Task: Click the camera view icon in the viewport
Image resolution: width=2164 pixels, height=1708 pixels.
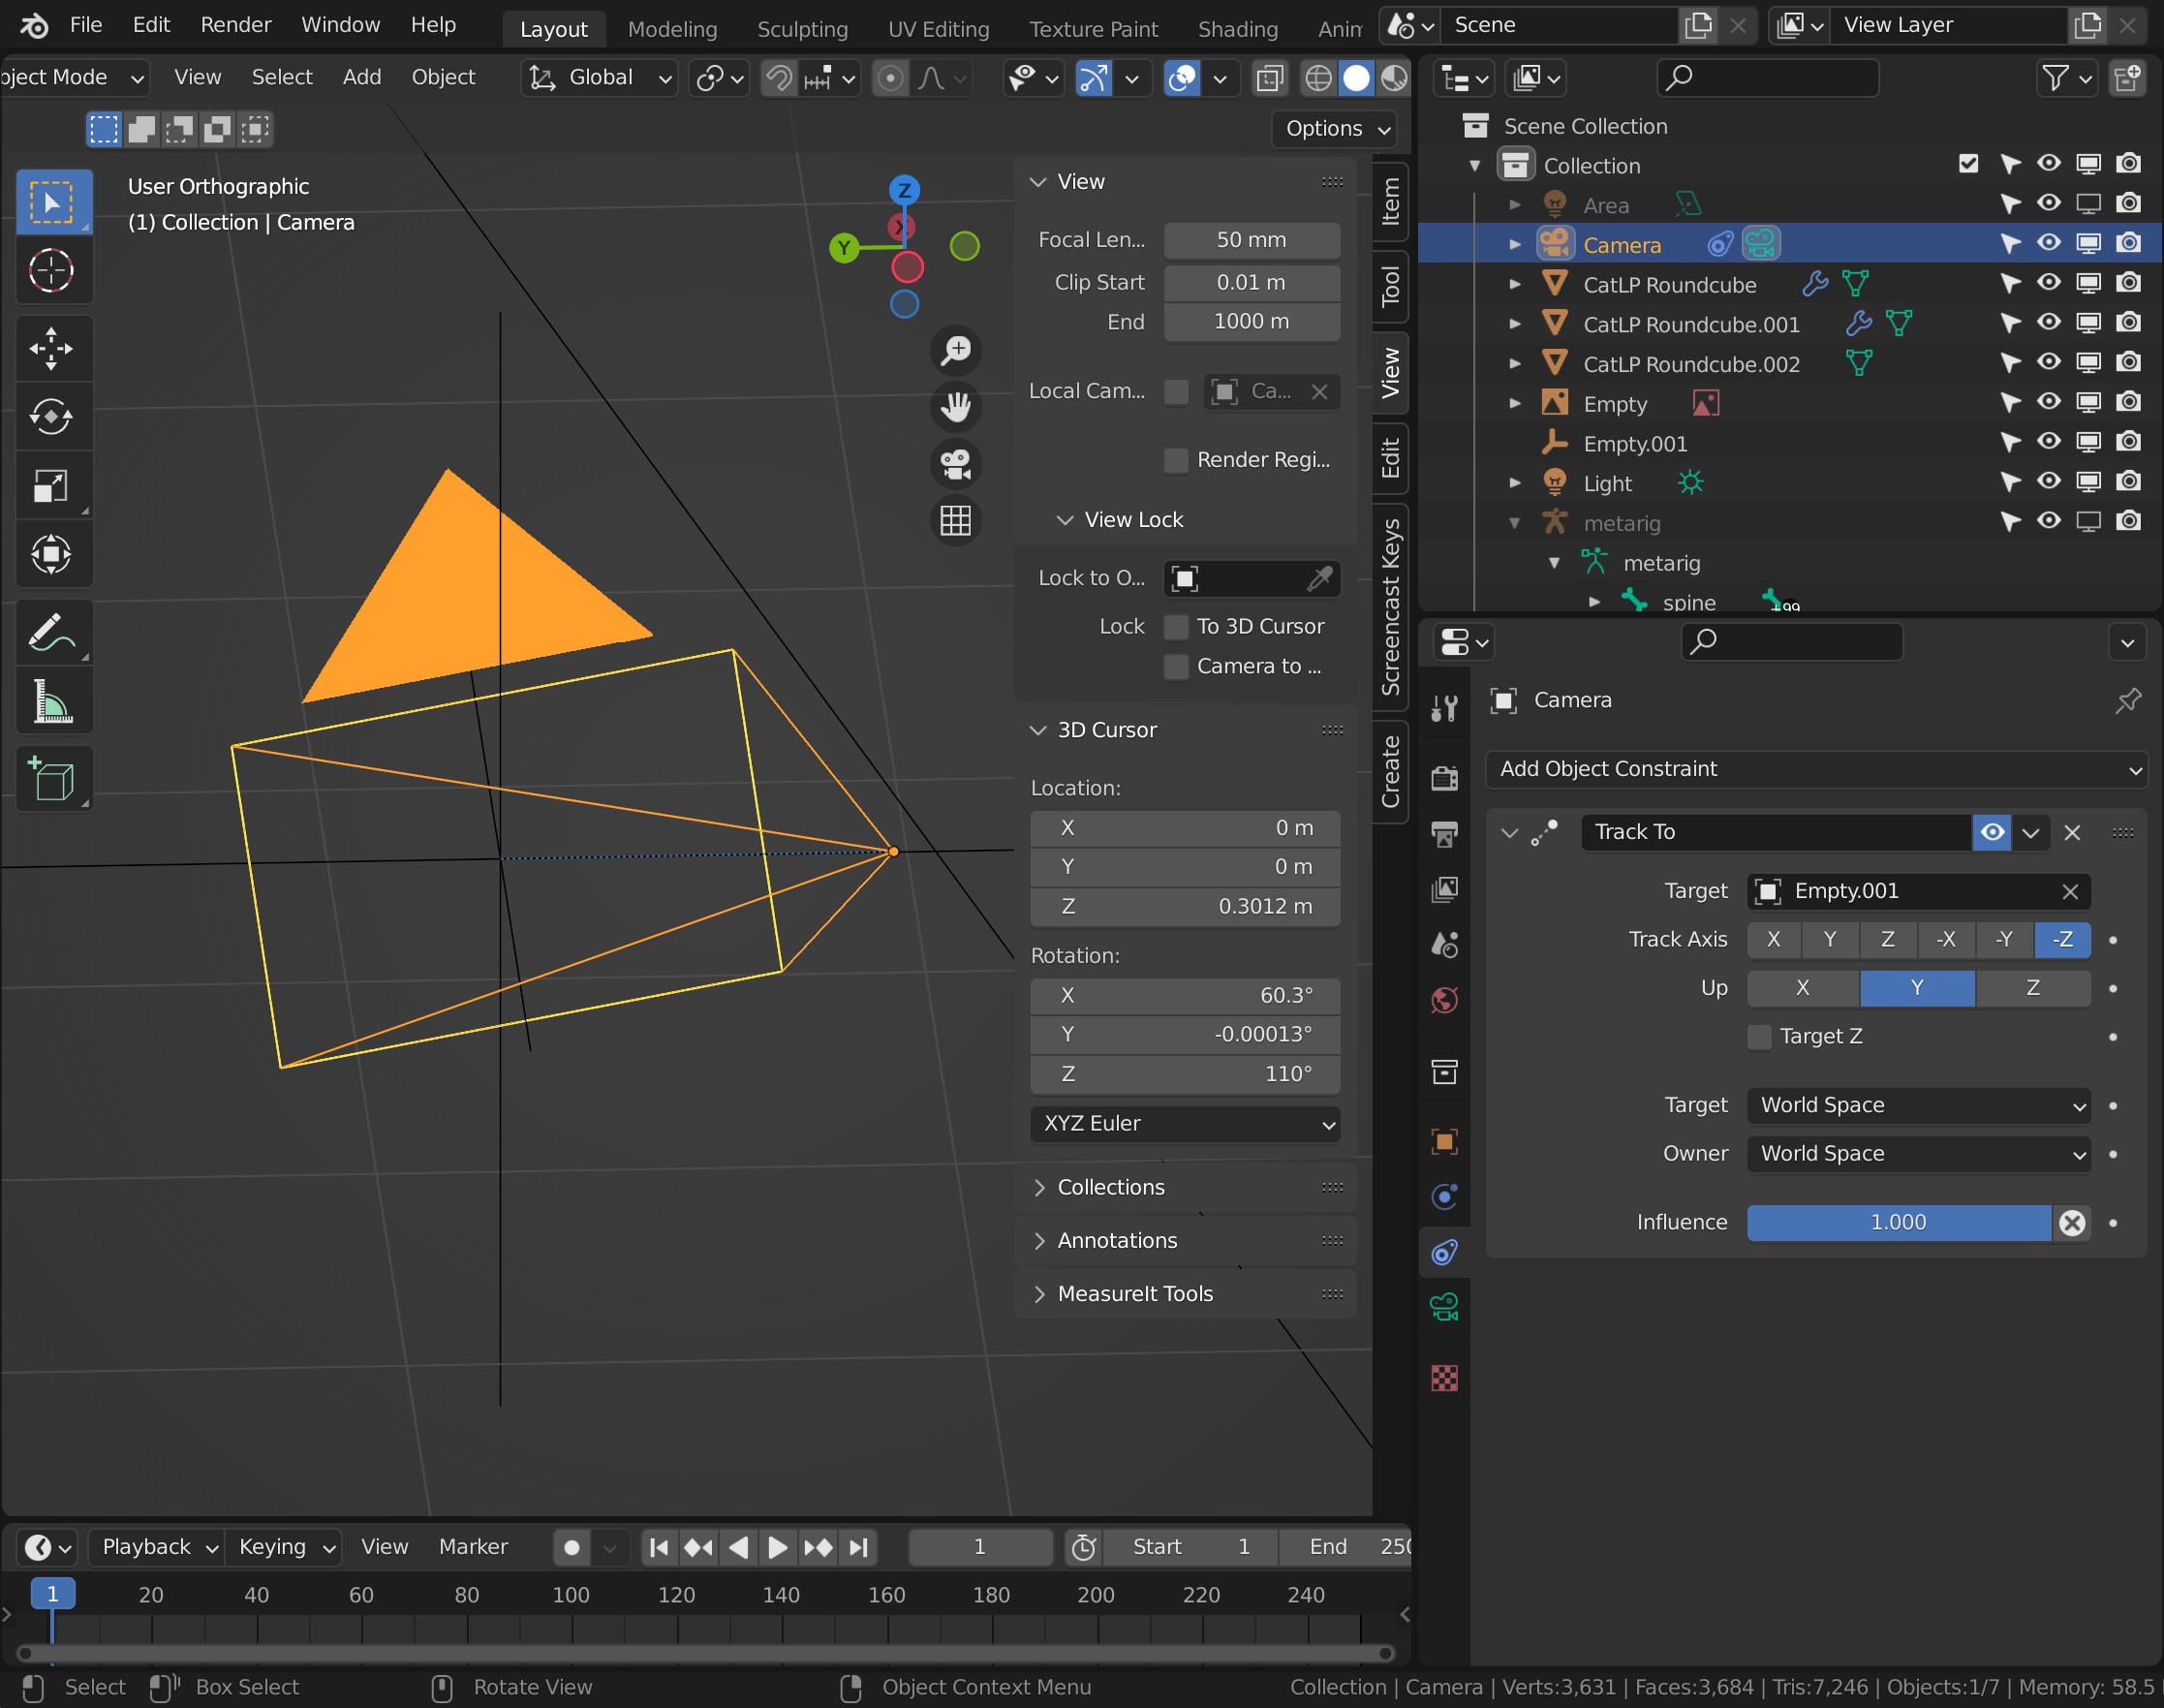Action: pos(956,463)
